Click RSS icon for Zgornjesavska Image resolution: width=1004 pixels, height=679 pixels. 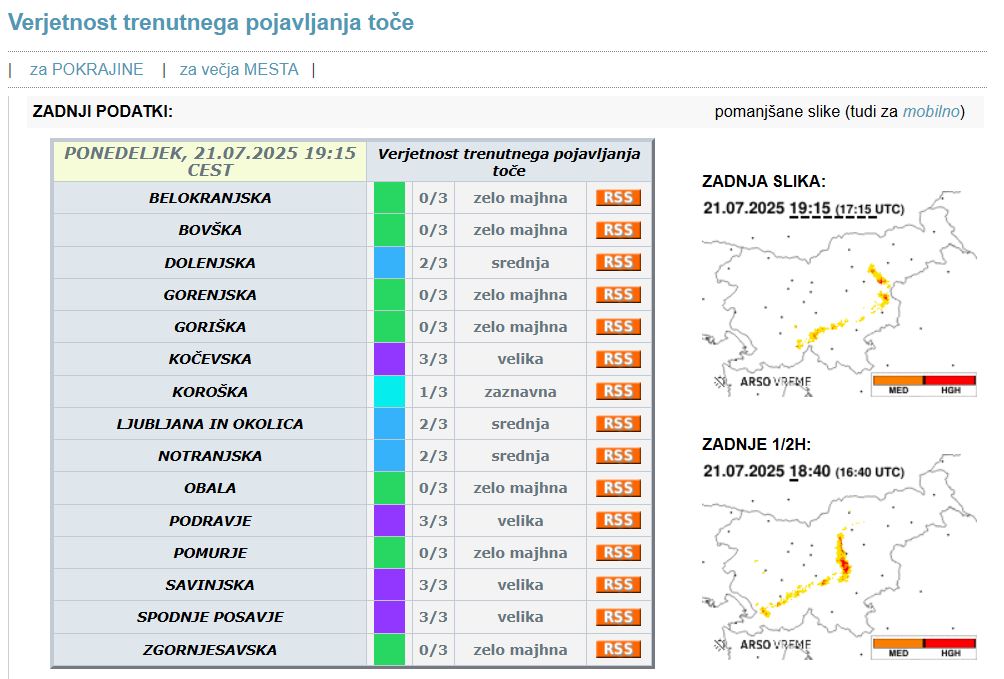click(x=618, y=649)
